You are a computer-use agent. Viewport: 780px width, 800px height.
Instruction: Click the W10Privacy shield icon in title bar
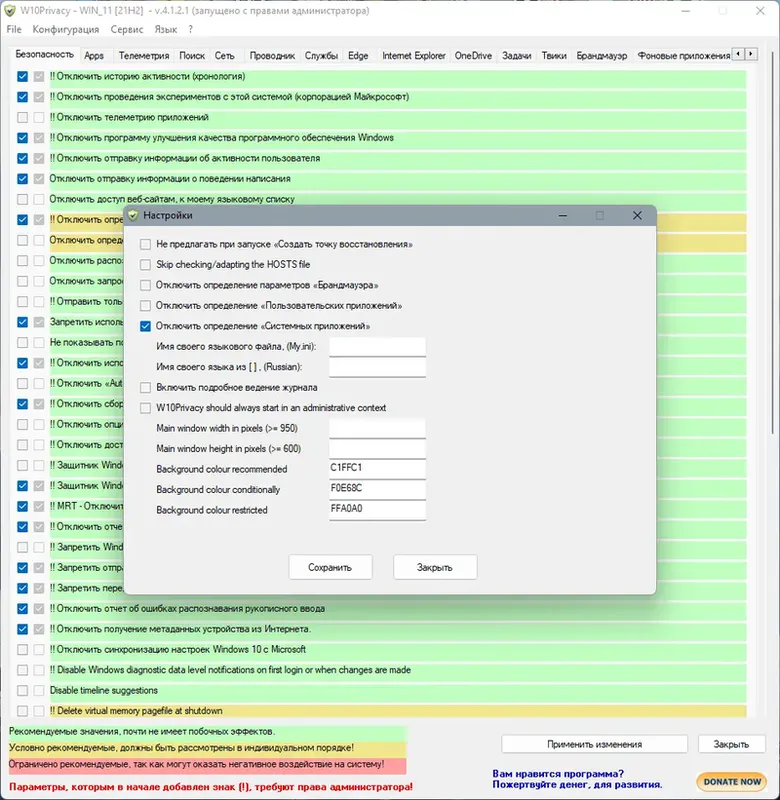[10, 11]
